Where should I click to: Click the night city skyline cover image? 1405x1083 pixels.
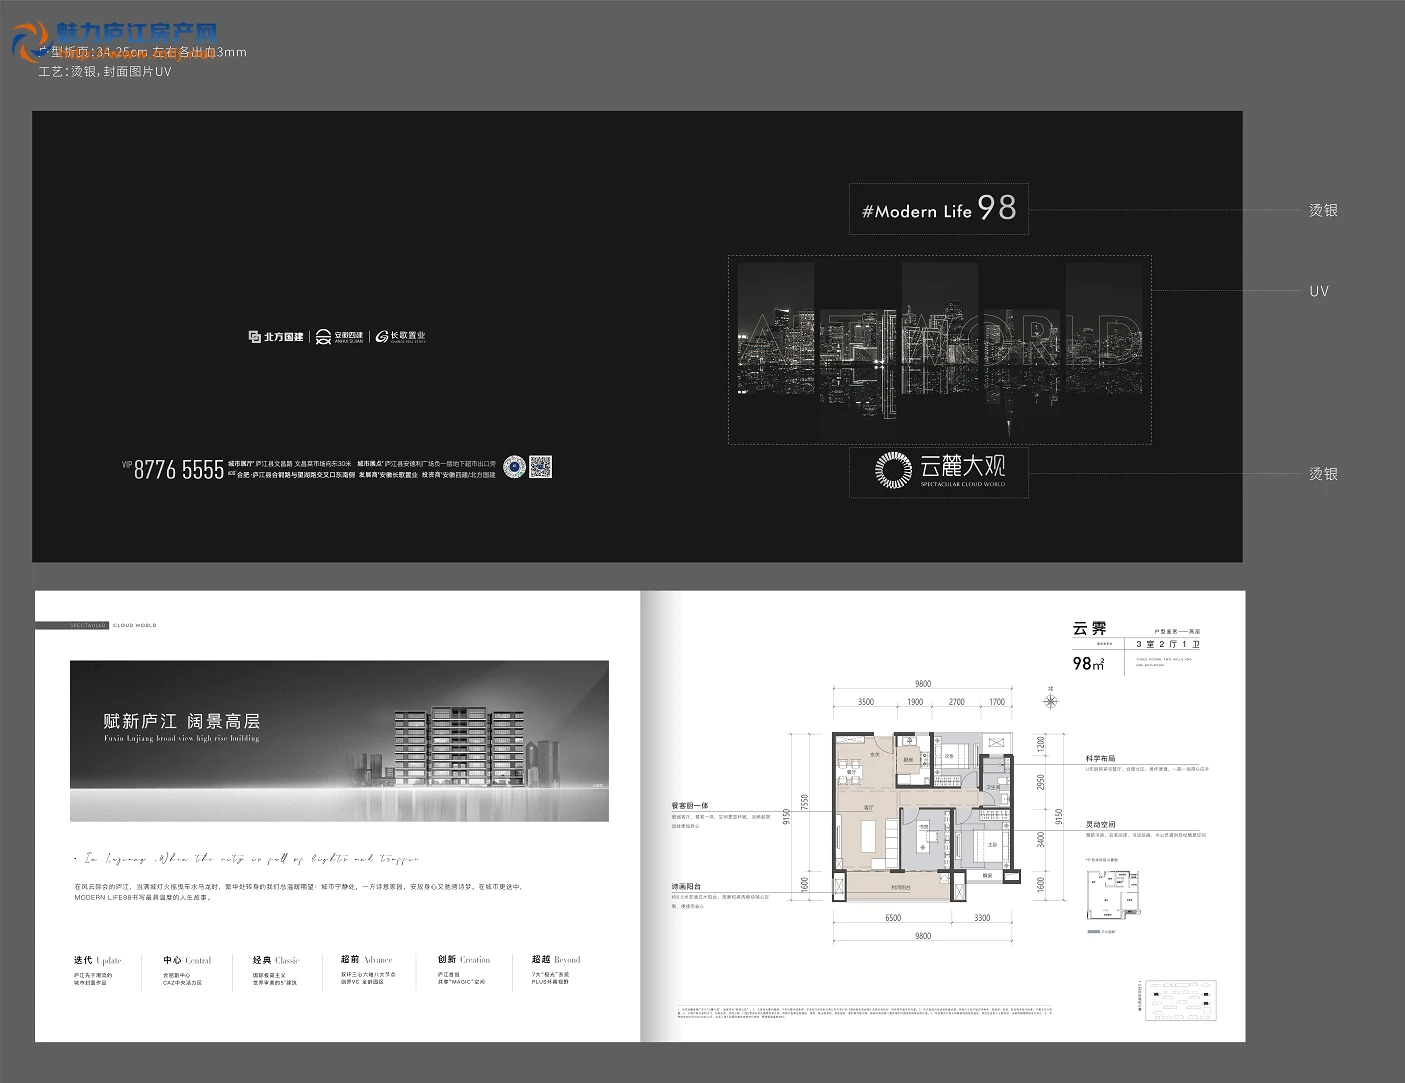click(x=939, y=348)
